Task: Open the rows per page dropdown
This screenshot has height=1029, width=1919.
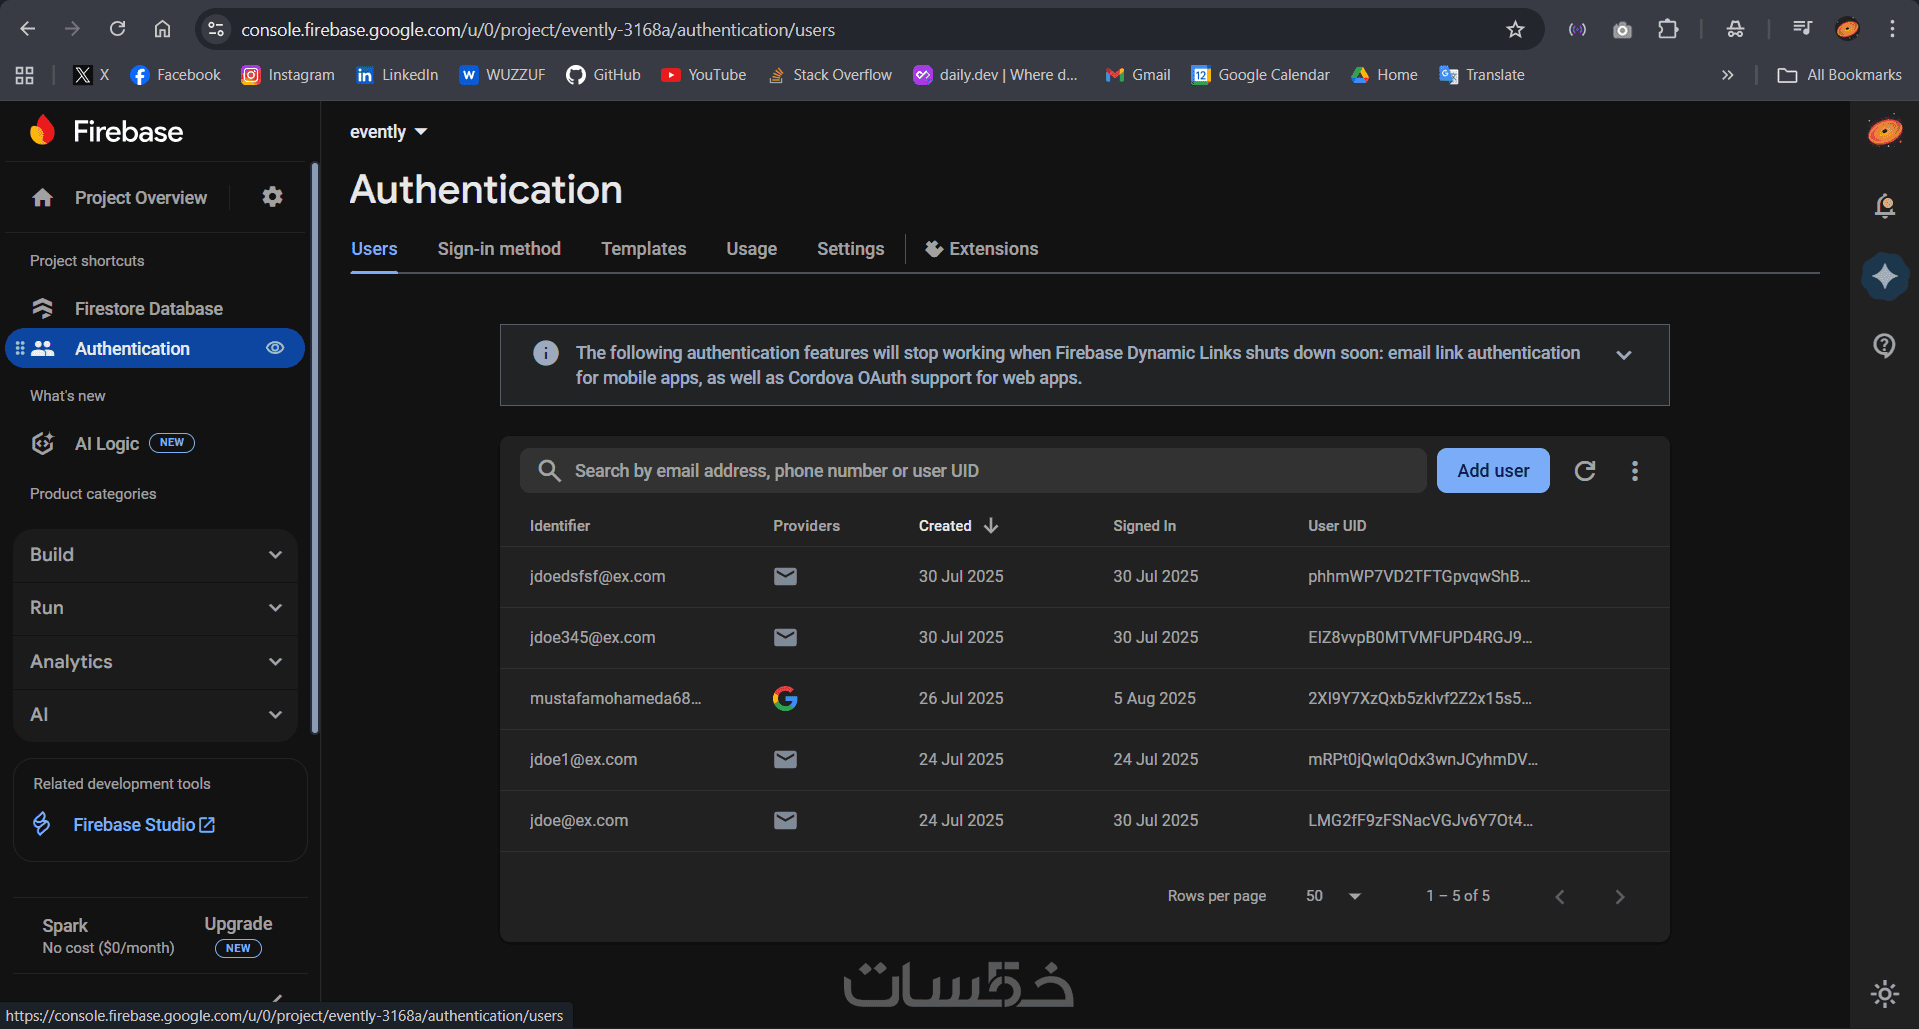Action: (1333, 896)
